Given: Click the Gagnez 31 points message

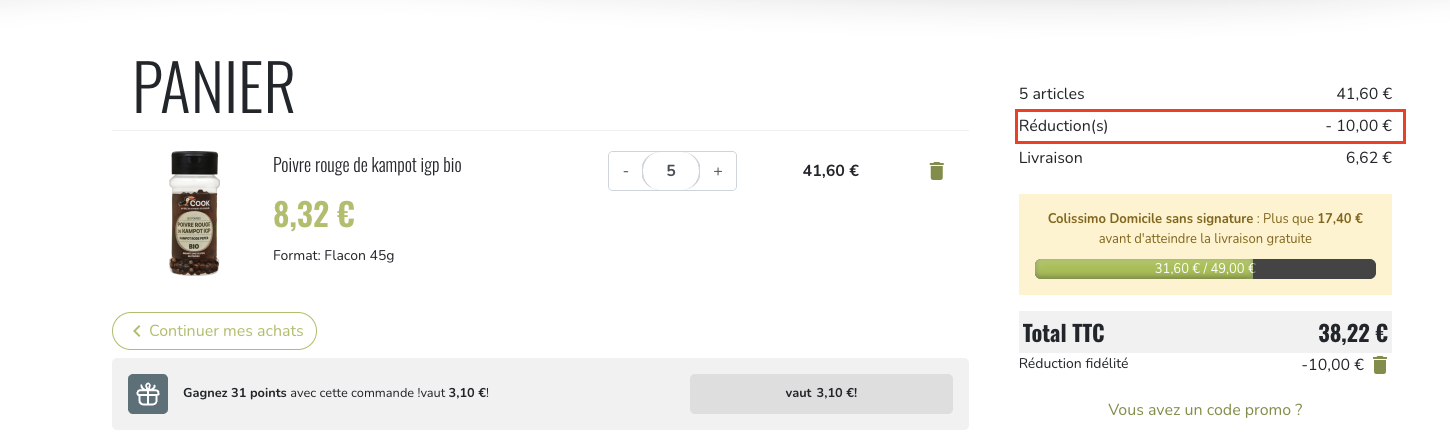Looking at the screenshot, I should [336, 393].
